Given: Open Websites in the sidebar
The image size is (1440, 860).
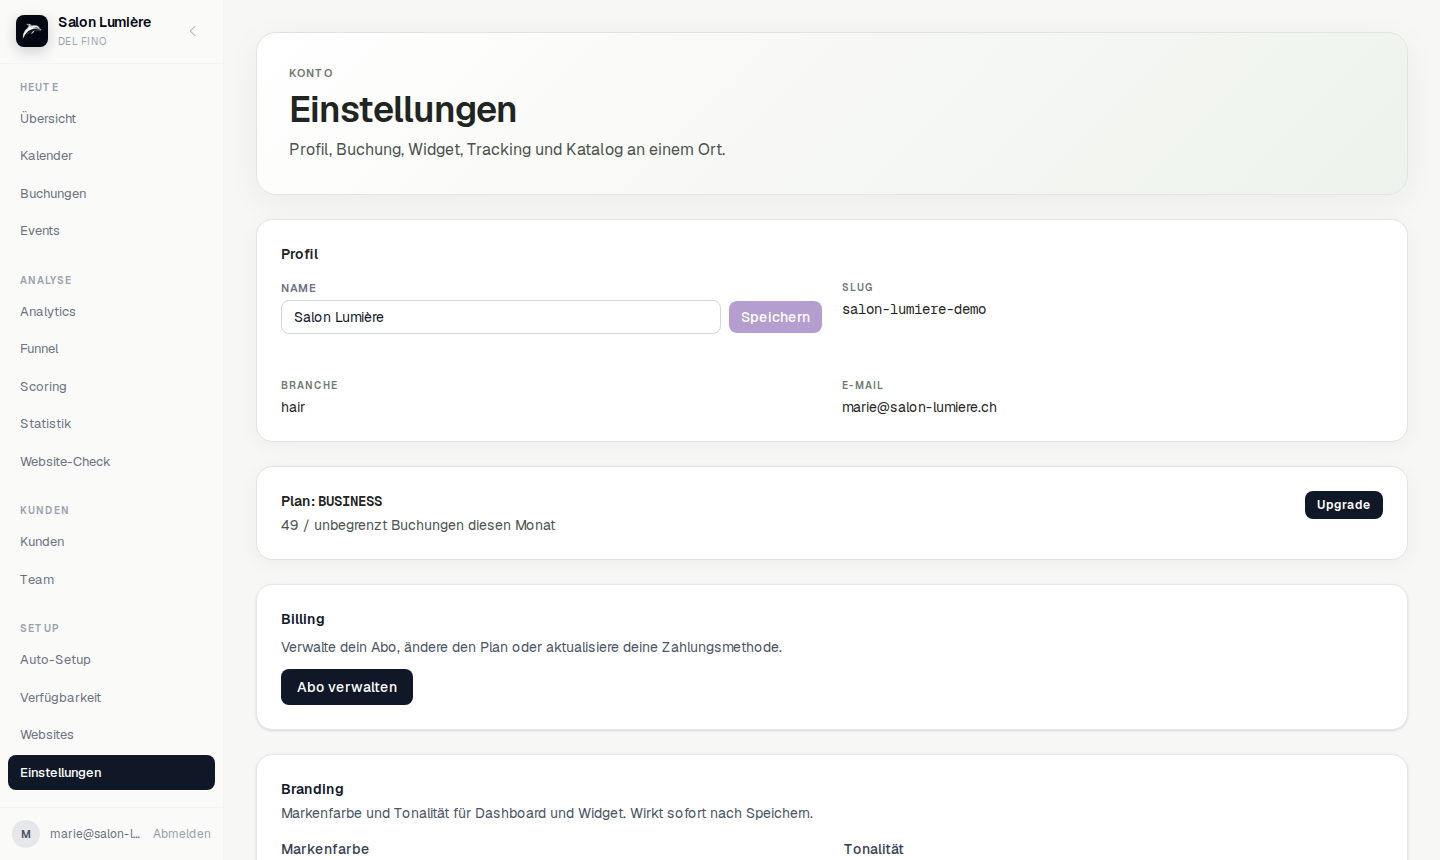Looking at the screenshot, I should [111, 735].
